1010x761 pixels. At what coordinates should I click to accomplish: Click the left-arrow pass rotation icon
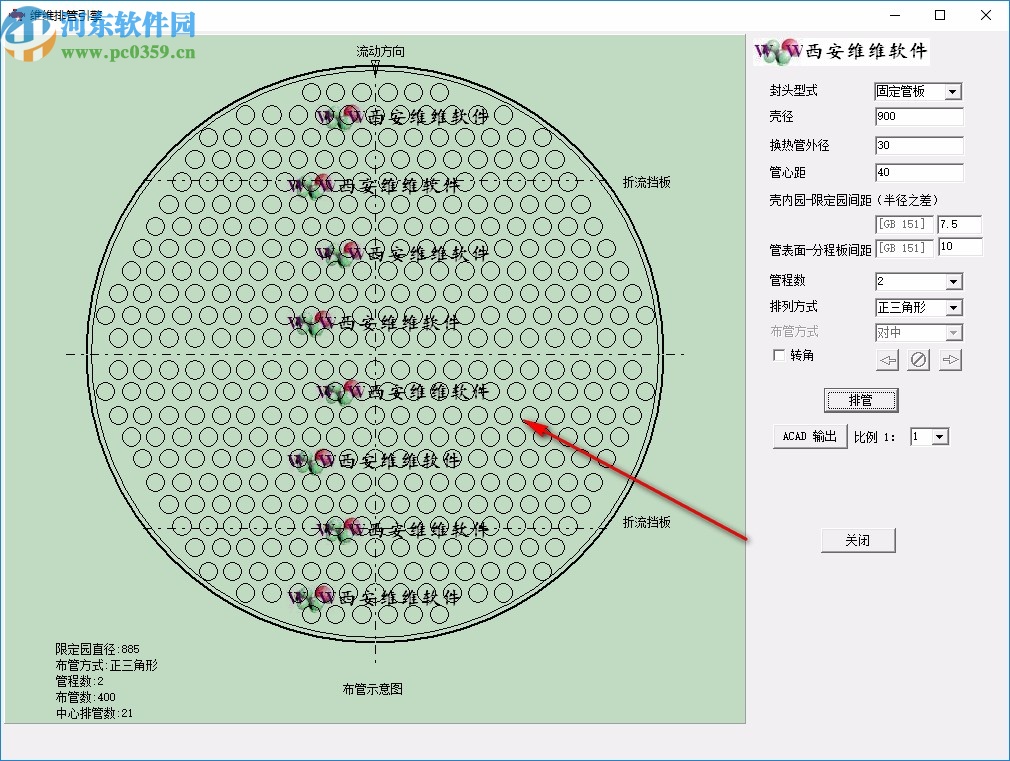coord(887,359)
